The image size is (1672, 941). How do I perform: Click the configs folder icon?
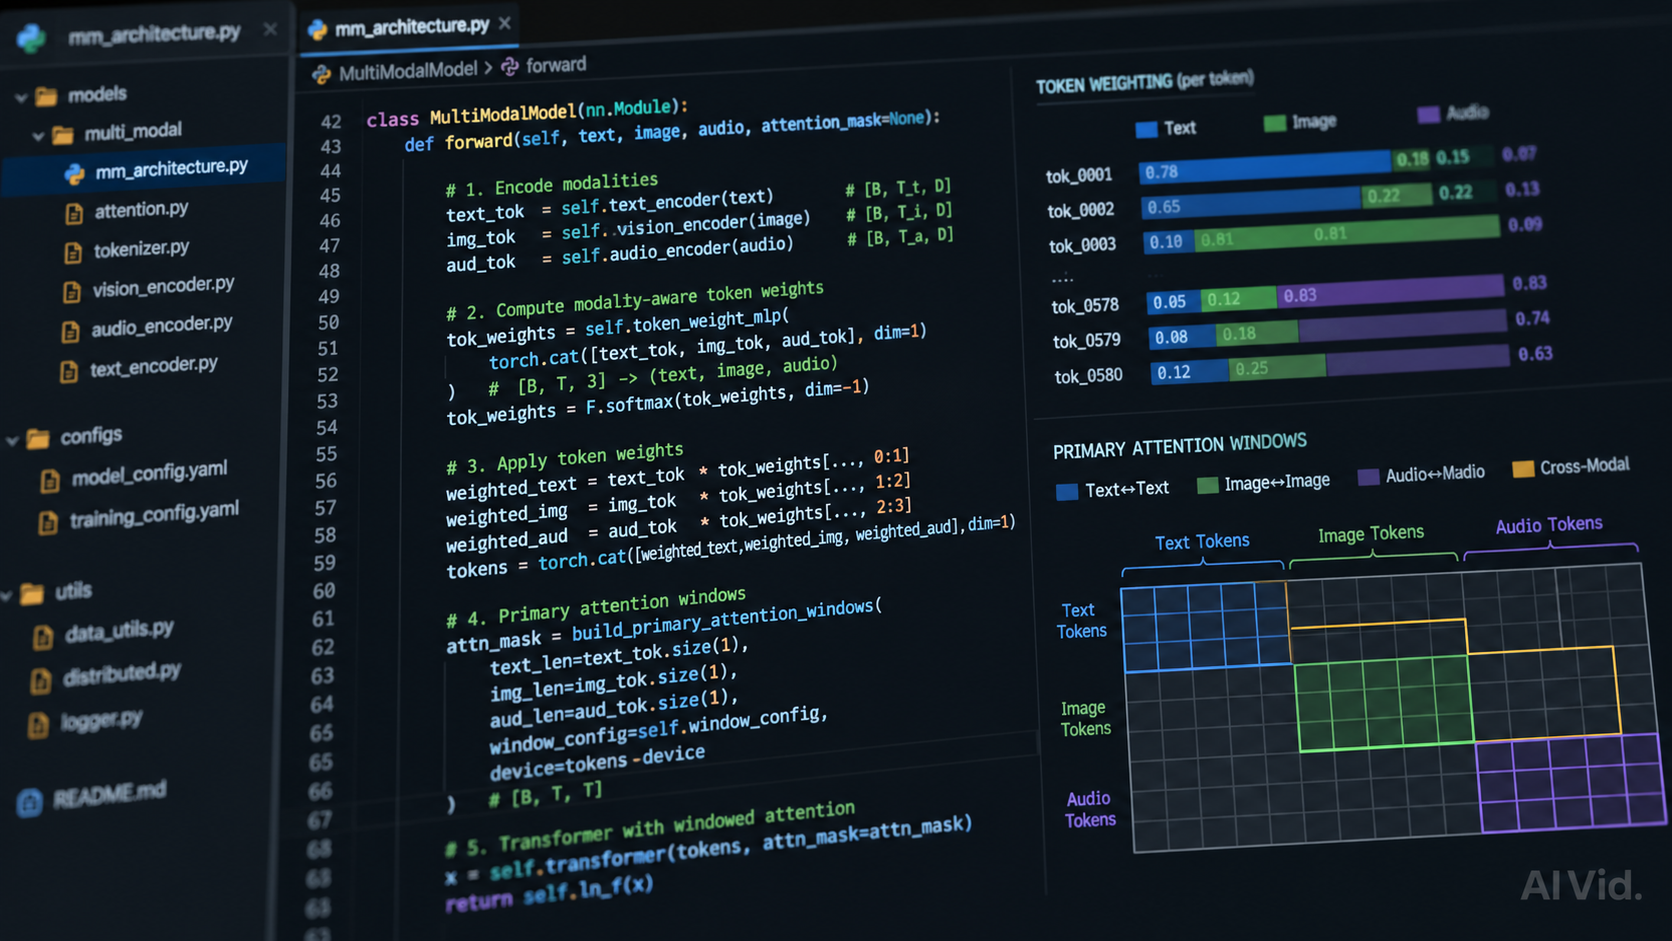pyautogui.click(x=38, y=438)
